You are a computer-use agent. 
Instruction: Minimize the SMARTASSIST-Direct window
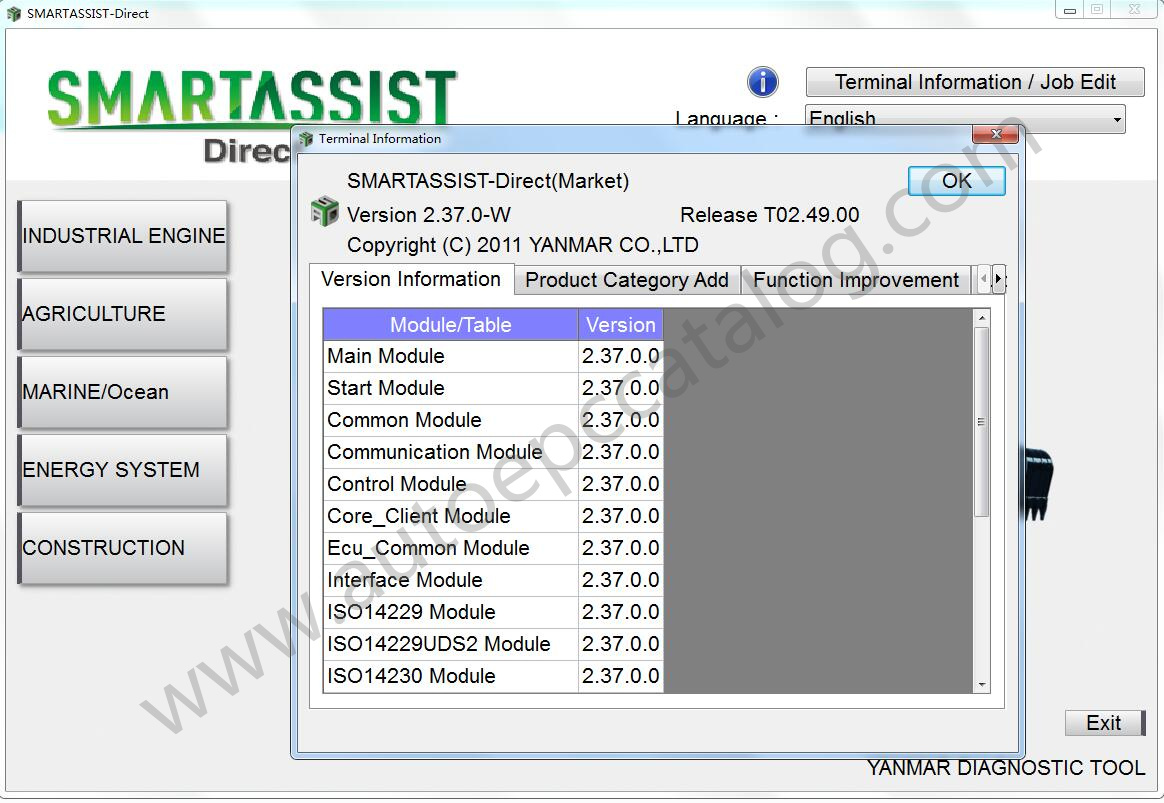tap(1070, 10)
